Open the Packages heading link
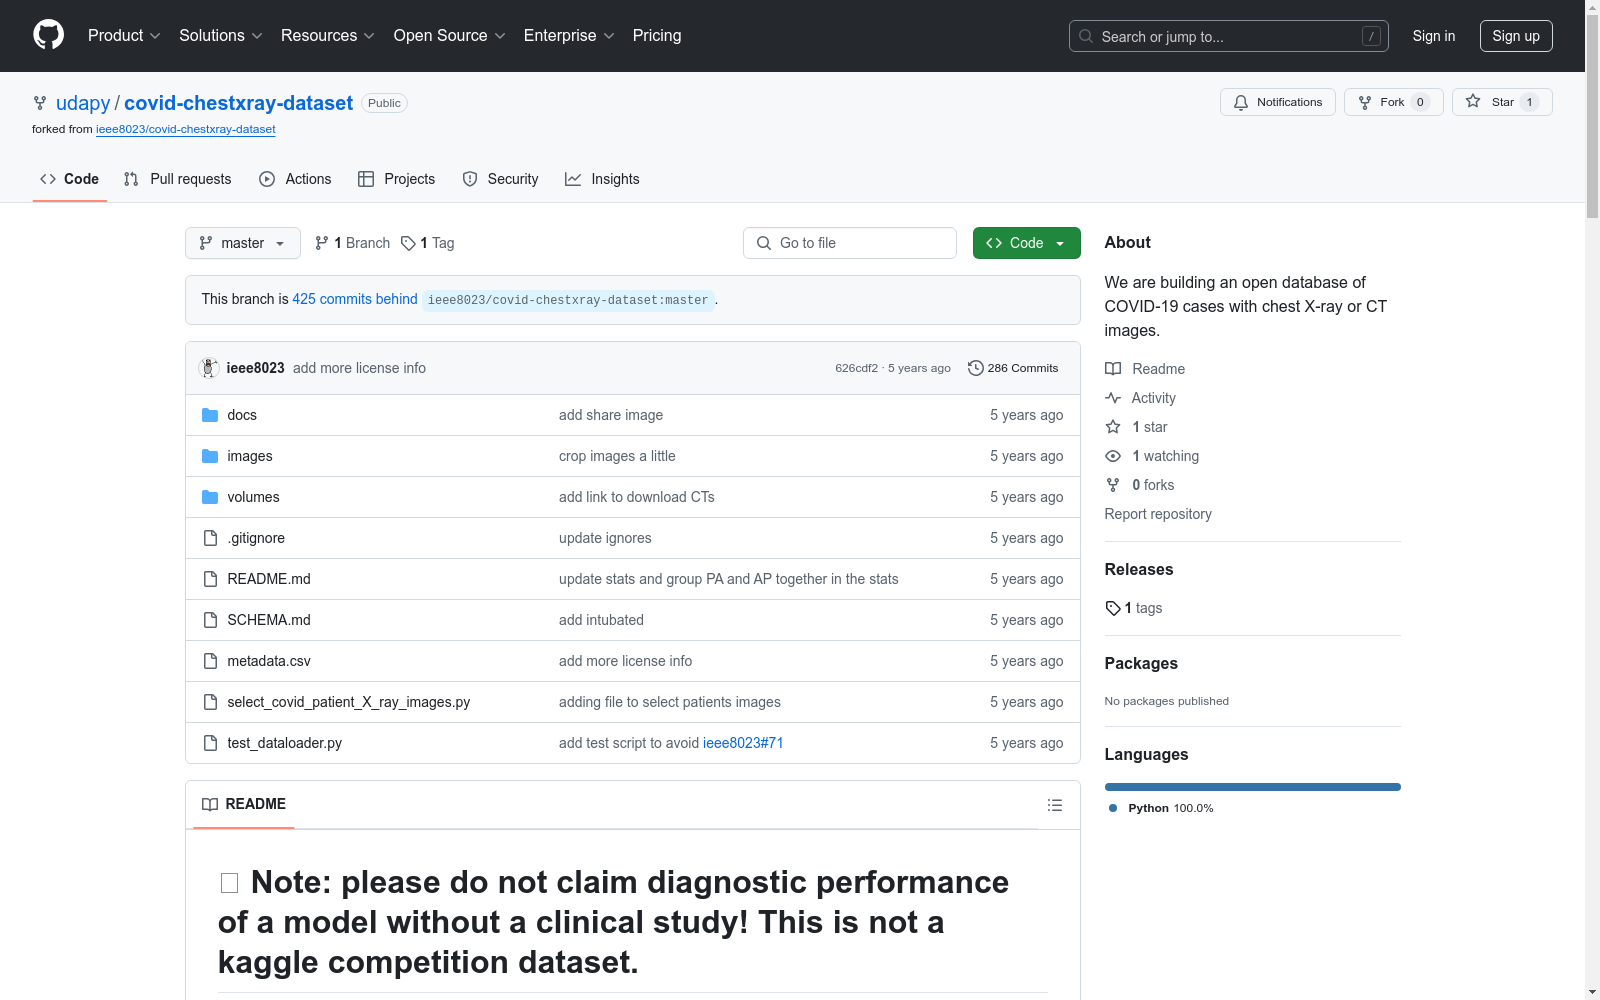 pyautogui.click(x=1141, y=663)
